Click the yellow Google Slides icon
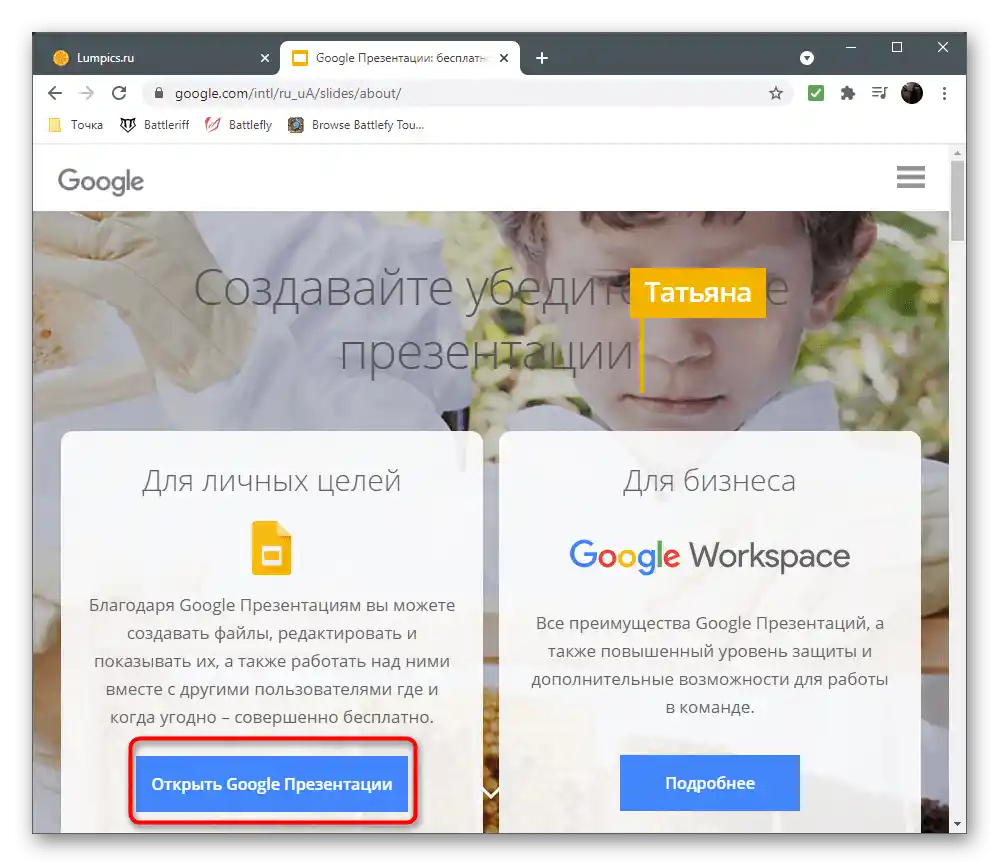Viewport: 999px width, 866px height. click(271, 548)
